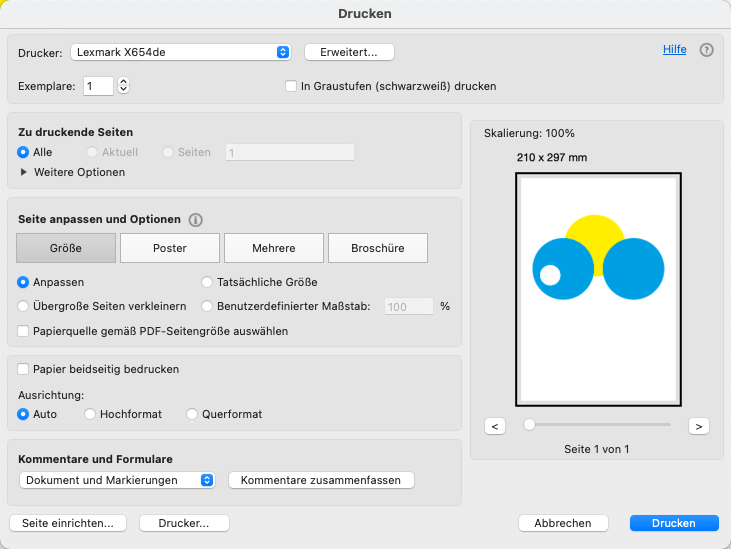Enable Papier beidseitig bedrucken checkbox

point(24,369)
